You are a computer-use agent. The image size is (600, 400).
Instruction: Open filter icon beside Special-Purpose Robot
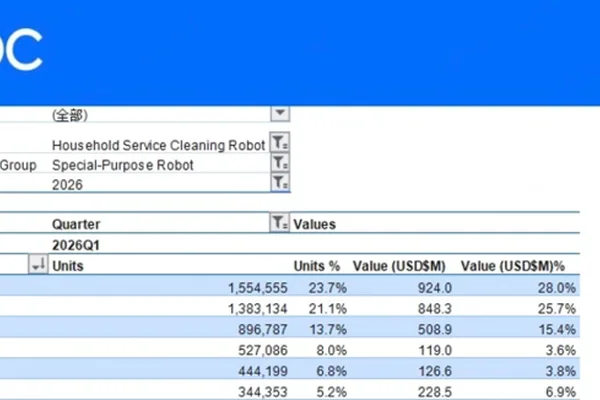pyautogui.click(x=280, y=163)
